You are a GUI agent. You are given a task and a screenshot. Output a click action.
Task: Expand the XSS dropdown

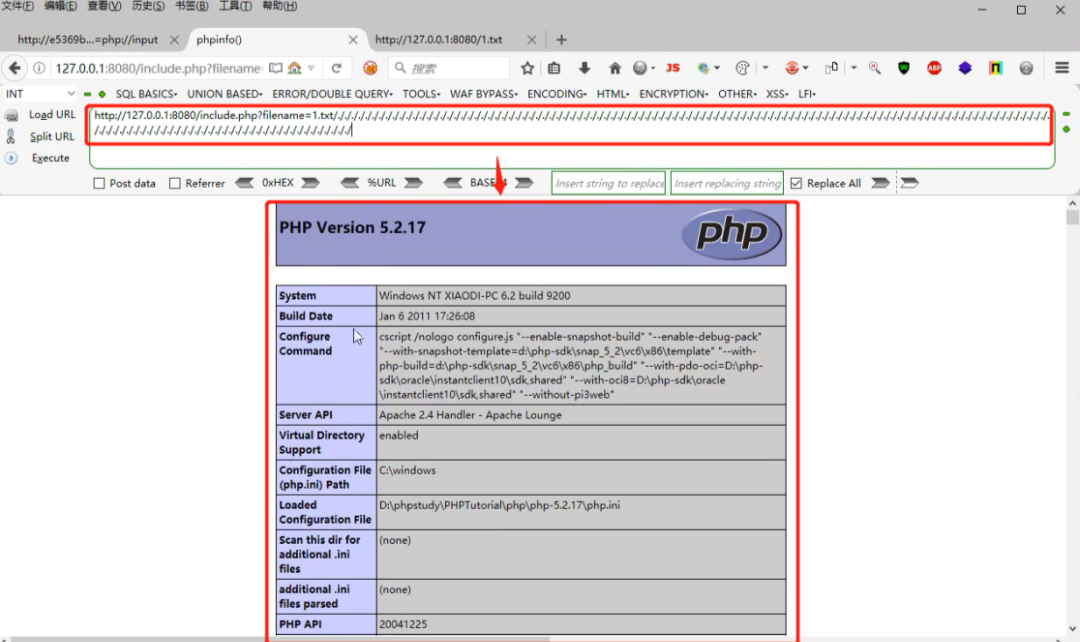point(777,94)
